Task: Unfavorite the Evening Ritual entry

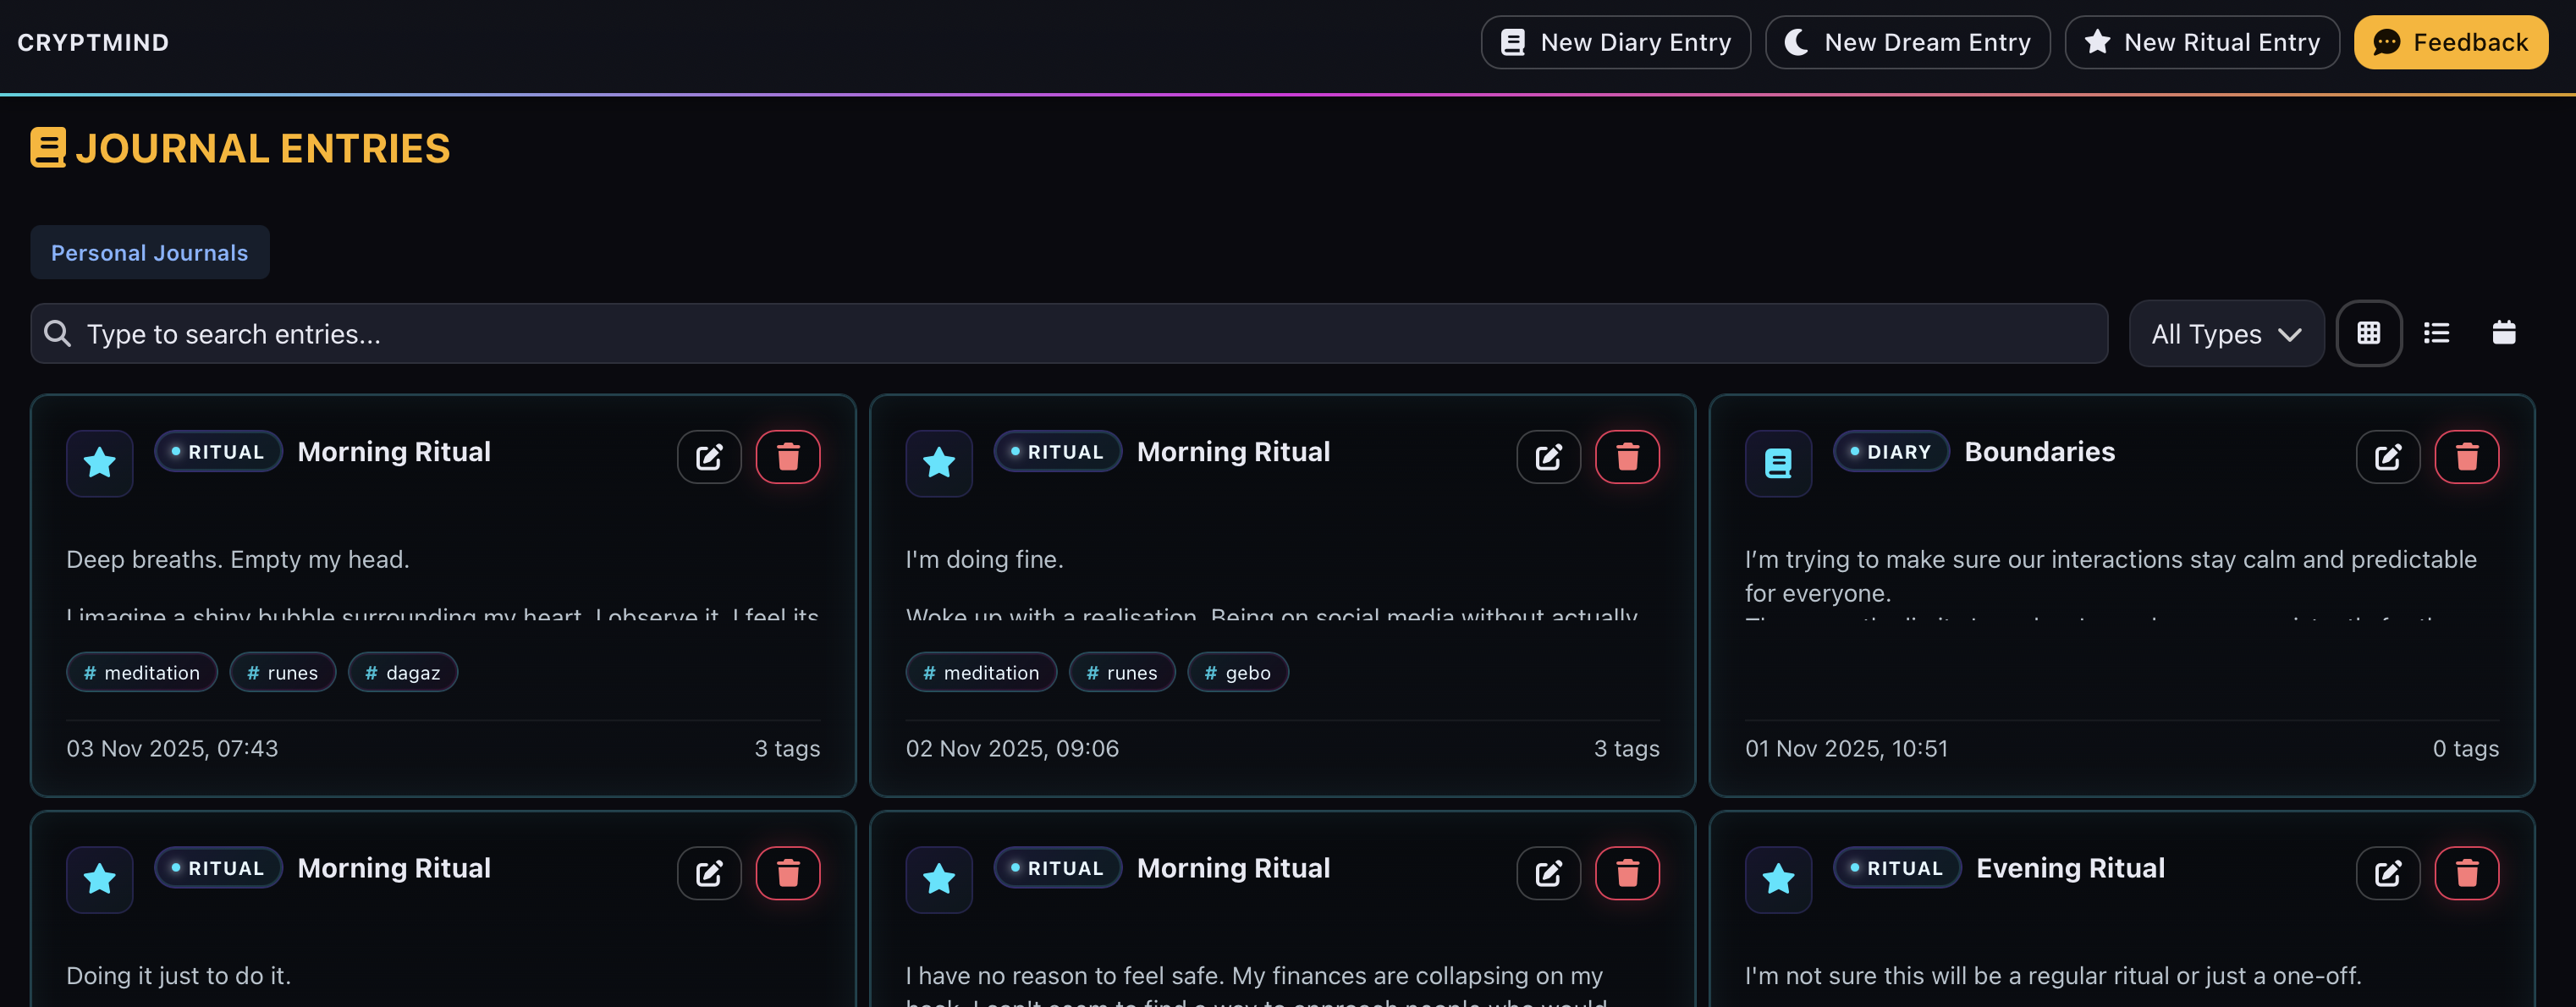Action: pyautogui.click(x=1778, y=880)
